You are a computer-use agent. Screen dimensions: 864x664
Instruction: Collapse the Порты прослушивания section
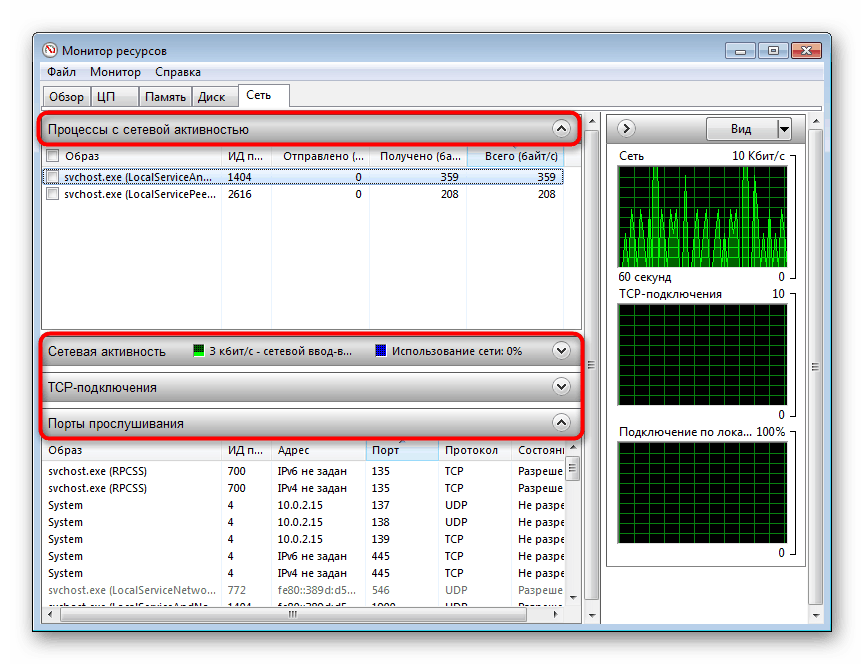click(561, 423)
